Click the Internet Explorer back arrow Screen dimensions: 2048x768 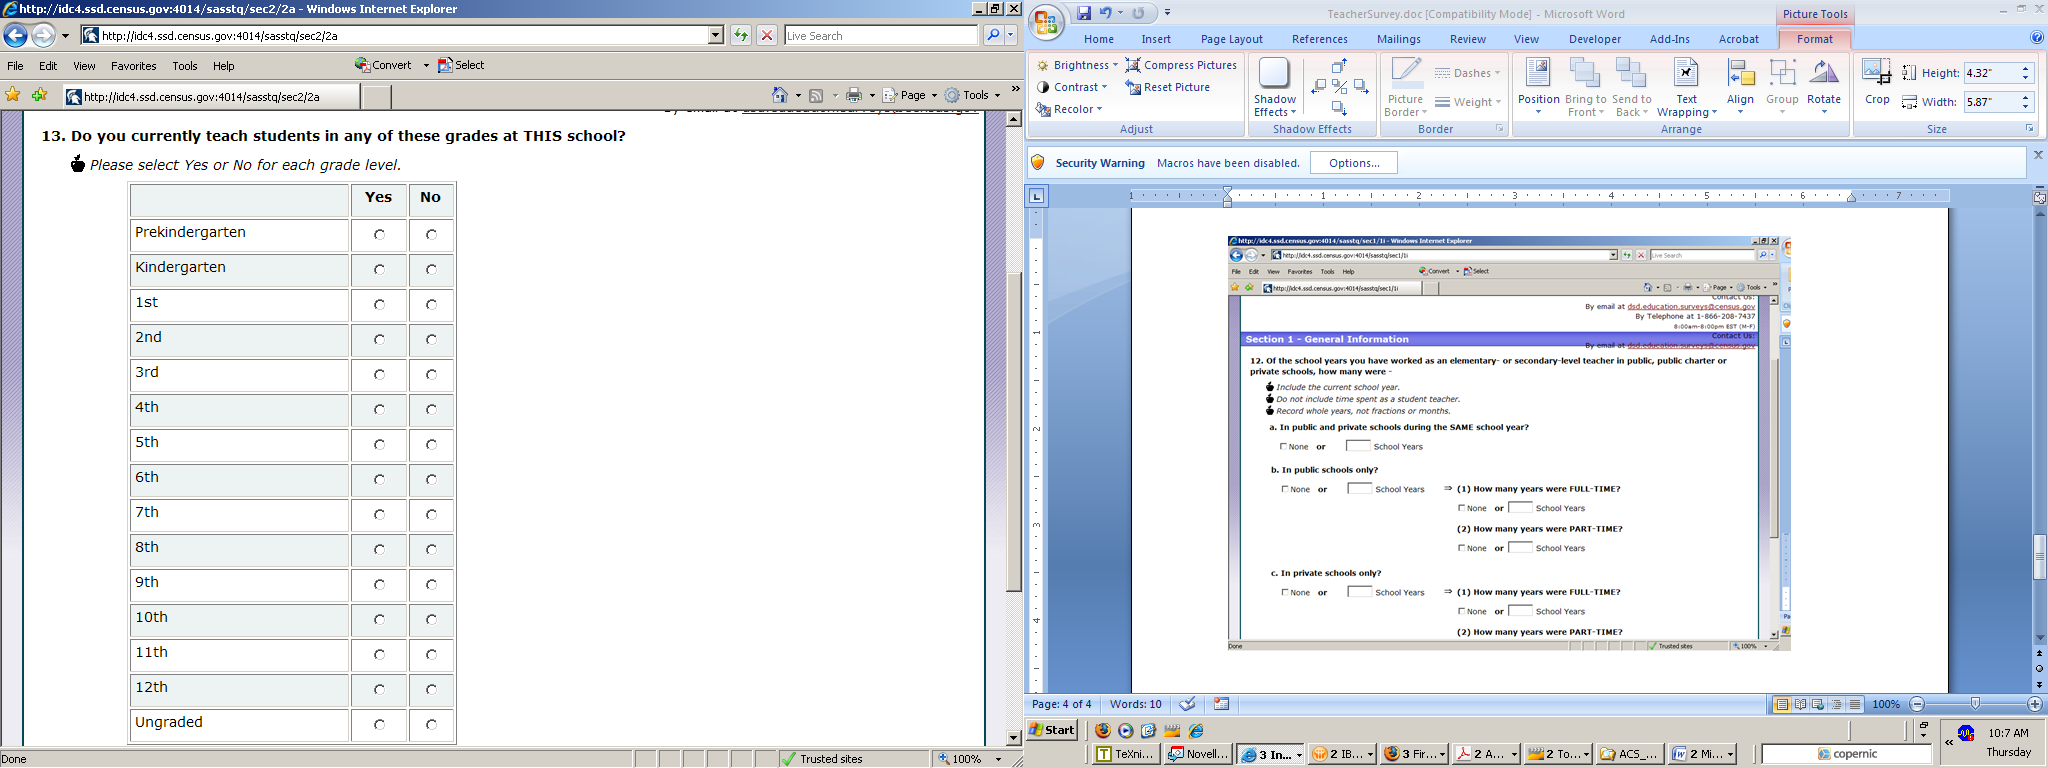pos(15,36)
